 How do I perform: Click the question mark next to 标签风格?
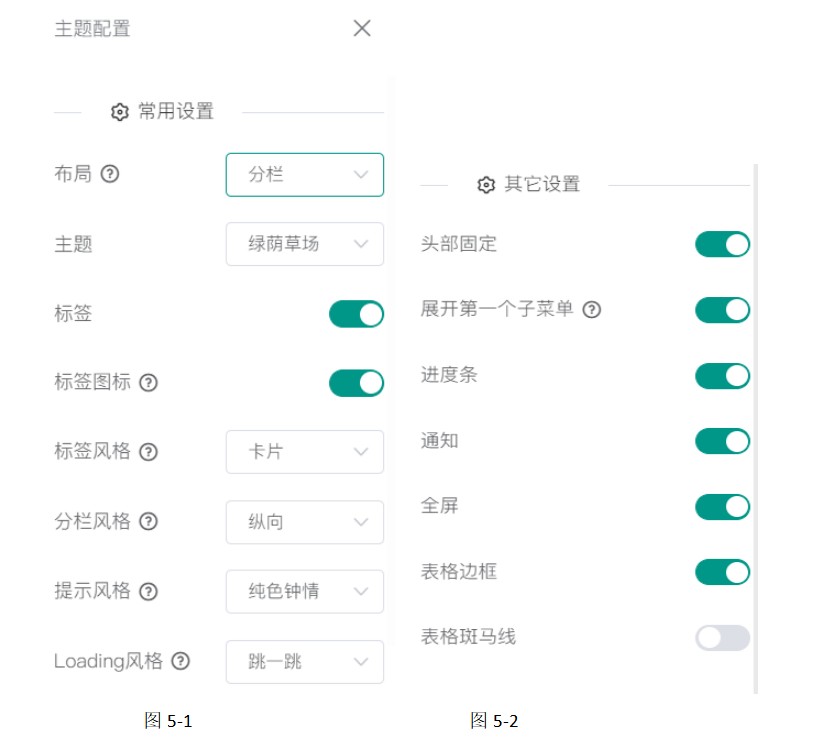point(148,452)
